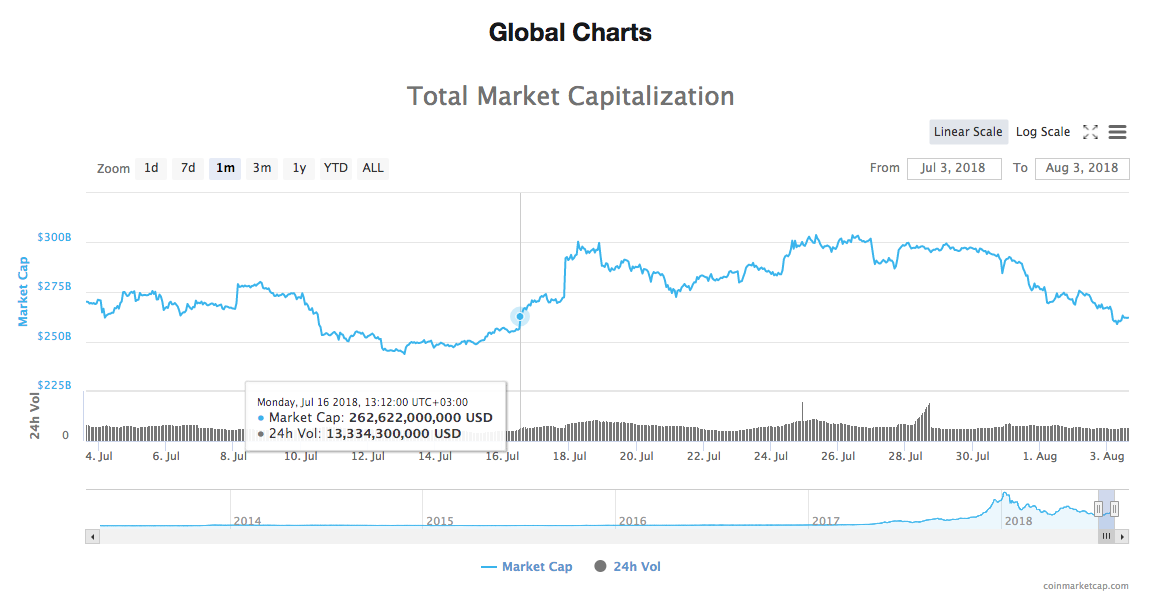Switch the chart to Log Scale
Screen dimensions: 1157x600
click(x=1042, y=131)
